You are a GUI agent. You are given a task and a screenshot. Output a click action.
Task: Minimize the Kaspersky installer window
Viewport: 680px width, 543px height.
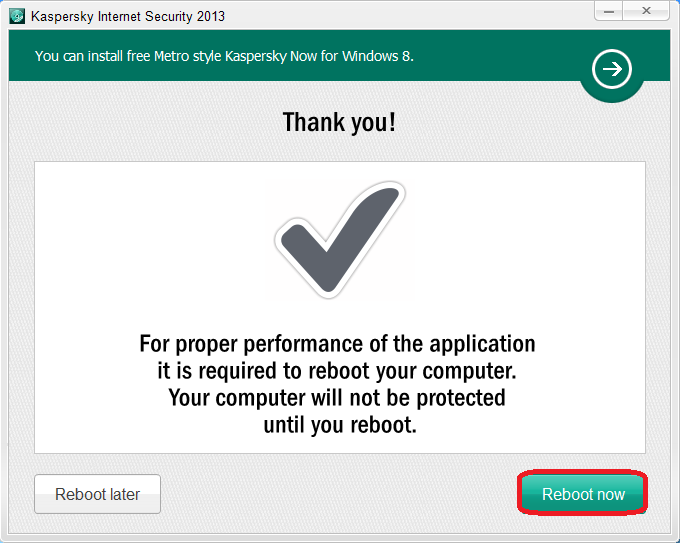(608, 11)
